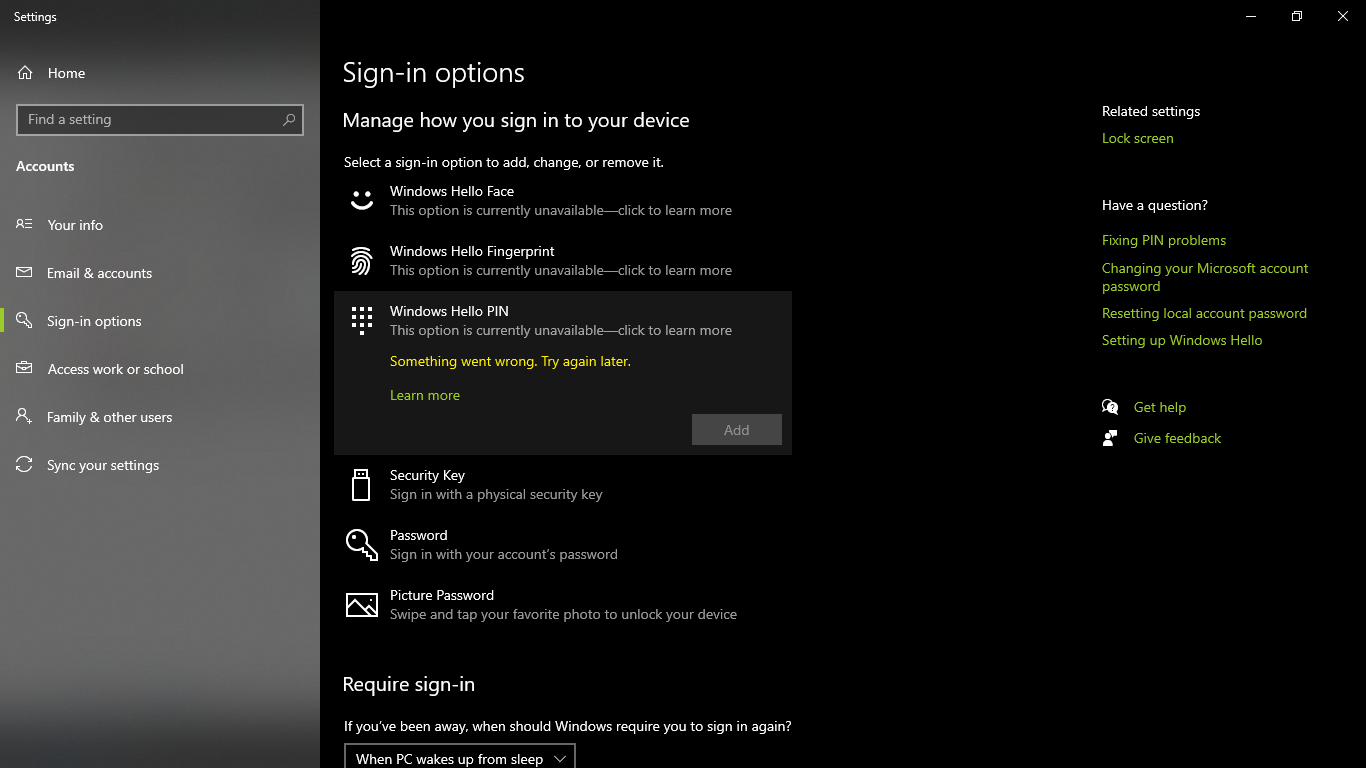This screenshot has width=1366, height=768.
Task: Select Sign-in options in the sidebar
Action: click(x=160, y=321)
